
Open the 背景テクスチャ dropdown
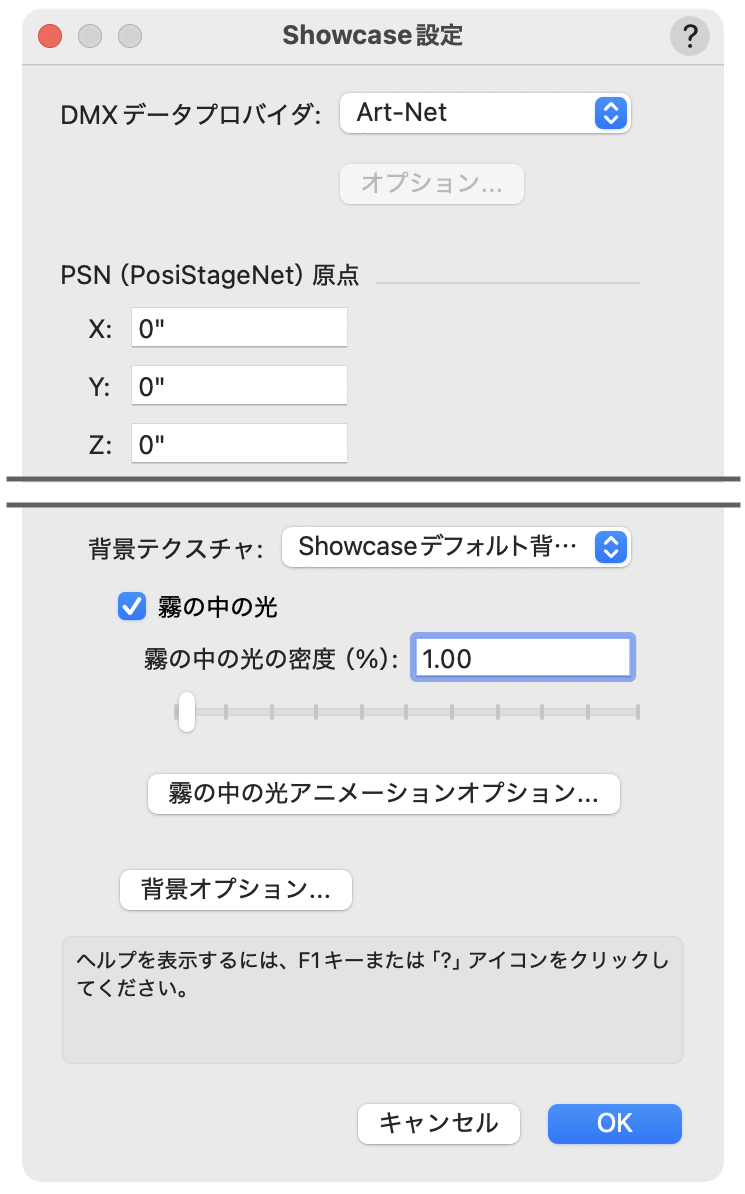click(455, 547)
